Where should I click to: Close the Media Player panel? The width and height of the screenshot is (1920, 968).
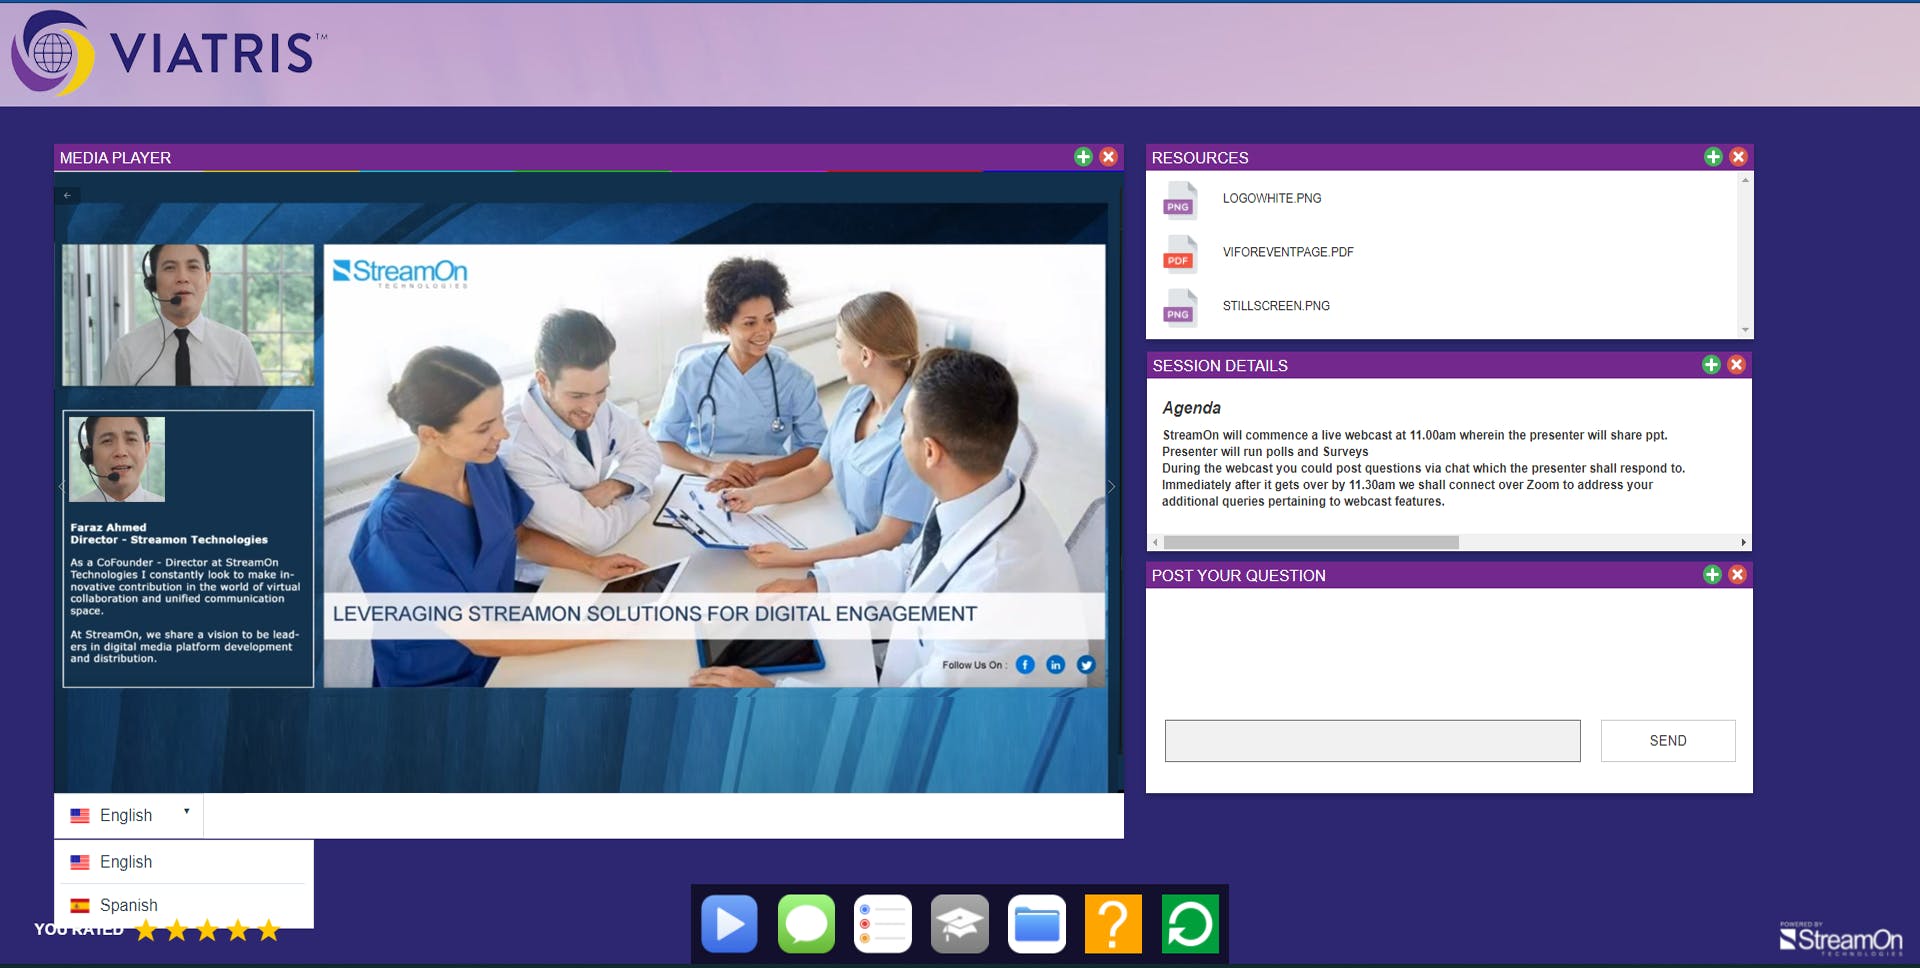coord(1108,157)
